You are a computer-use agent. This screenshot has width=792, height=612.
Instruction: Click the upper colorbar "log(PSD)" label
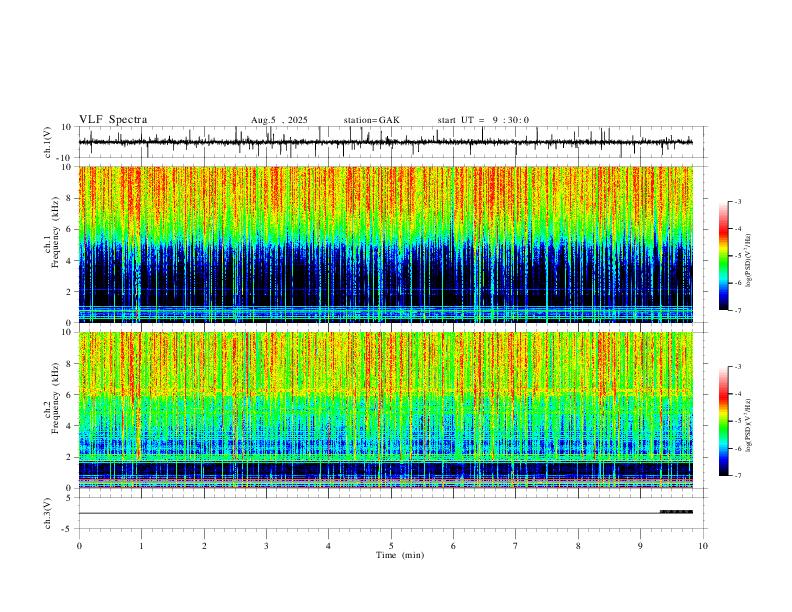pos(749,261)
